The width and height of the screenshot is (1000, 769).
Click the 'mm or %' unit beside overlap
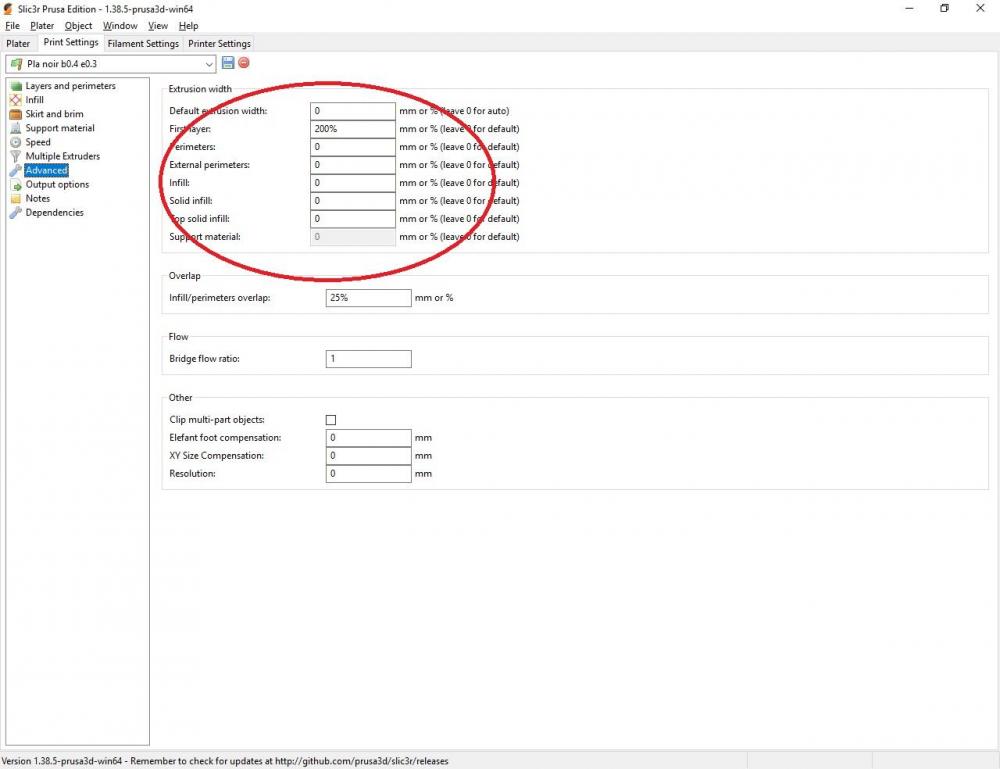(434, 298)
